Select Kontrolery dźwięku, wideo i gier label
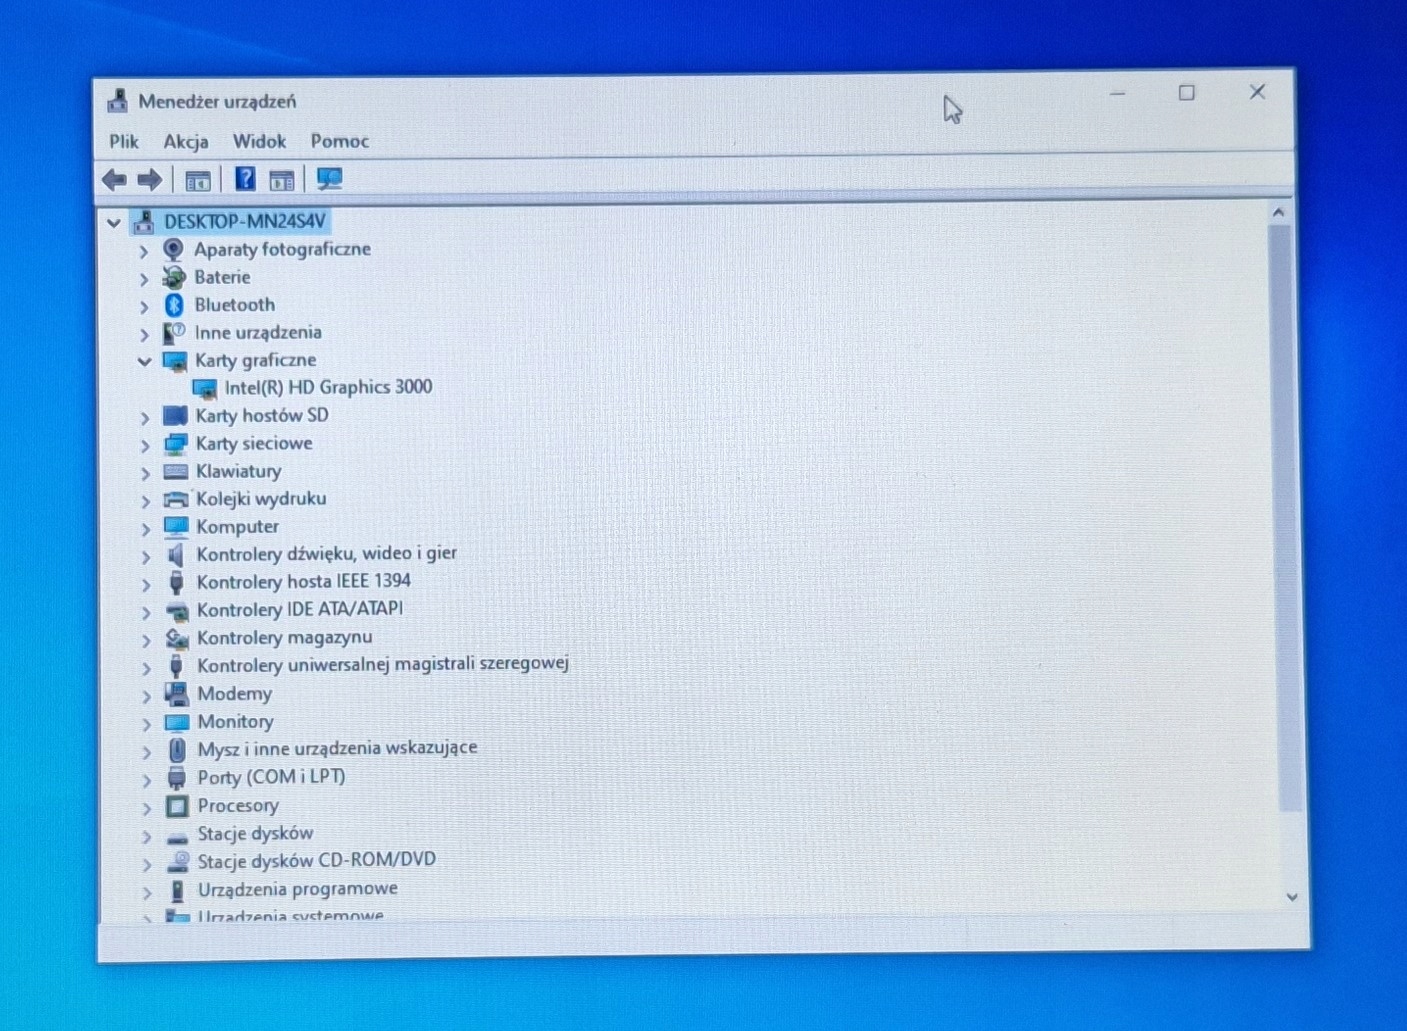Screen dimensions: 1407x1031 click(326, 553)
